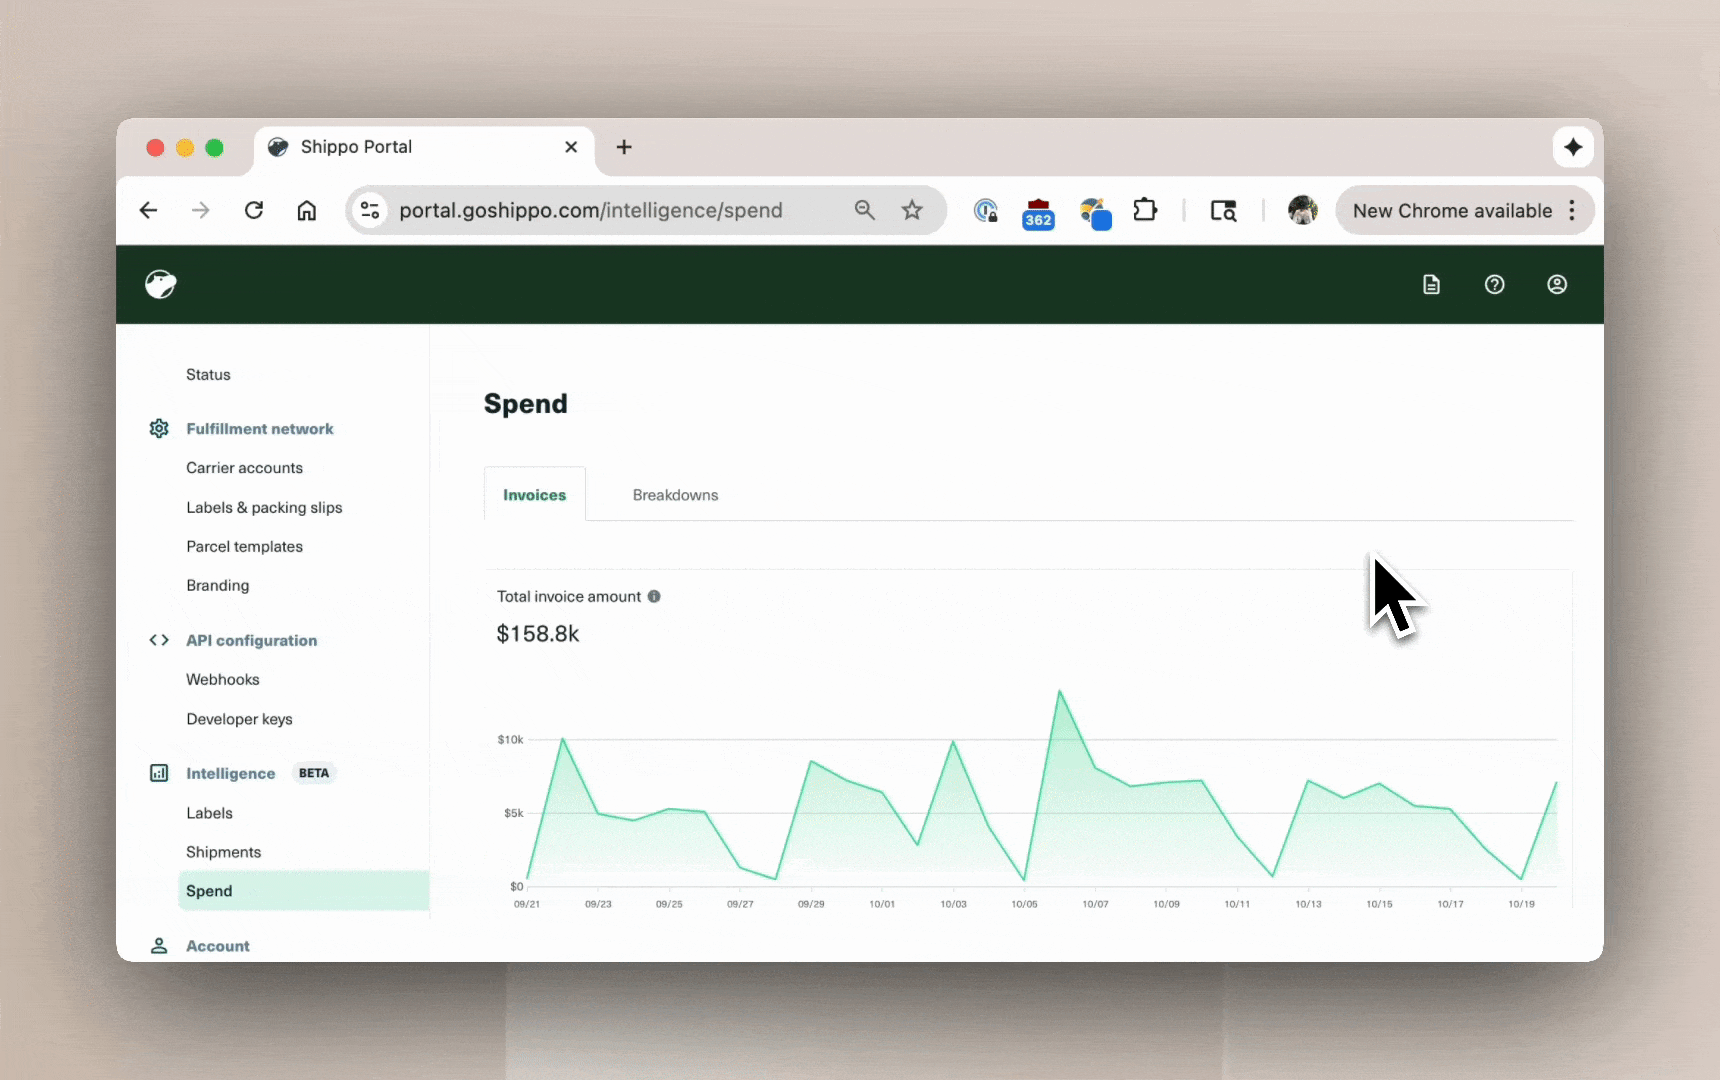Viewport: 1720px width, 1080px height.
Task: Click the Account section heading
Action: pyautogui.click(x=218, y=946)
